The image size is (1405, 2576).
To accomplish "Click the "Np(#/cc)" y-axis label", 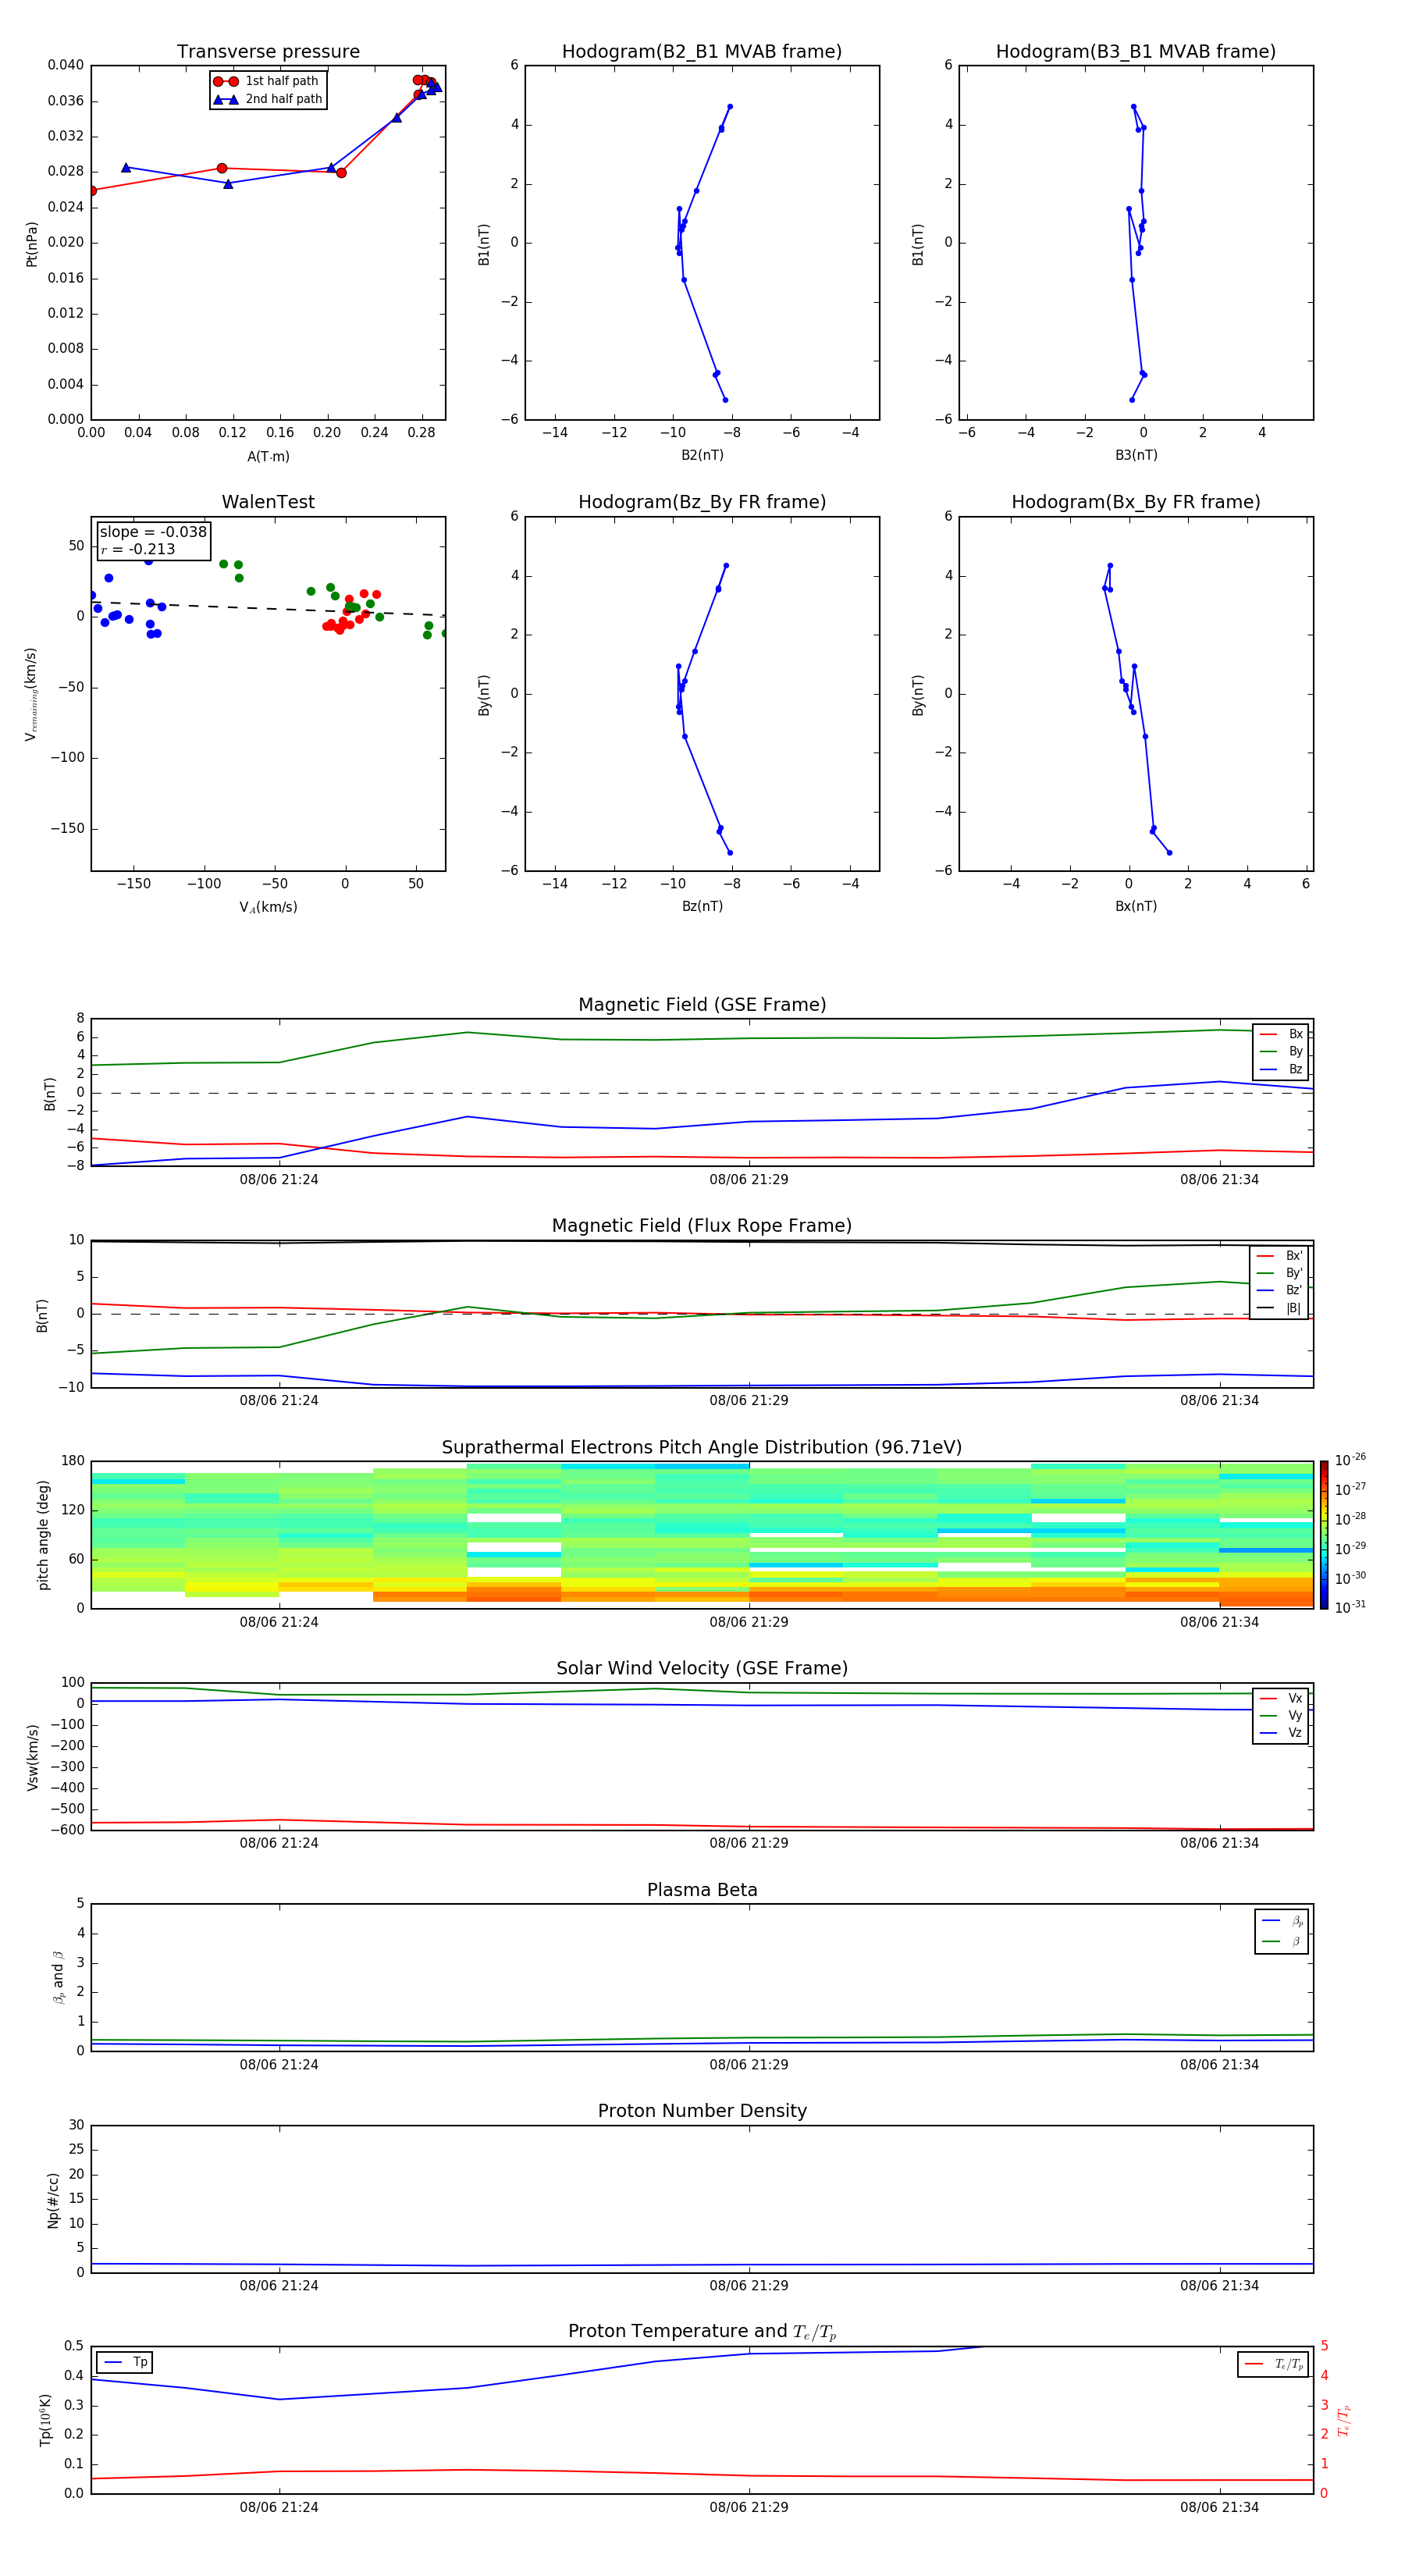I will click(x=53, y=2200).
